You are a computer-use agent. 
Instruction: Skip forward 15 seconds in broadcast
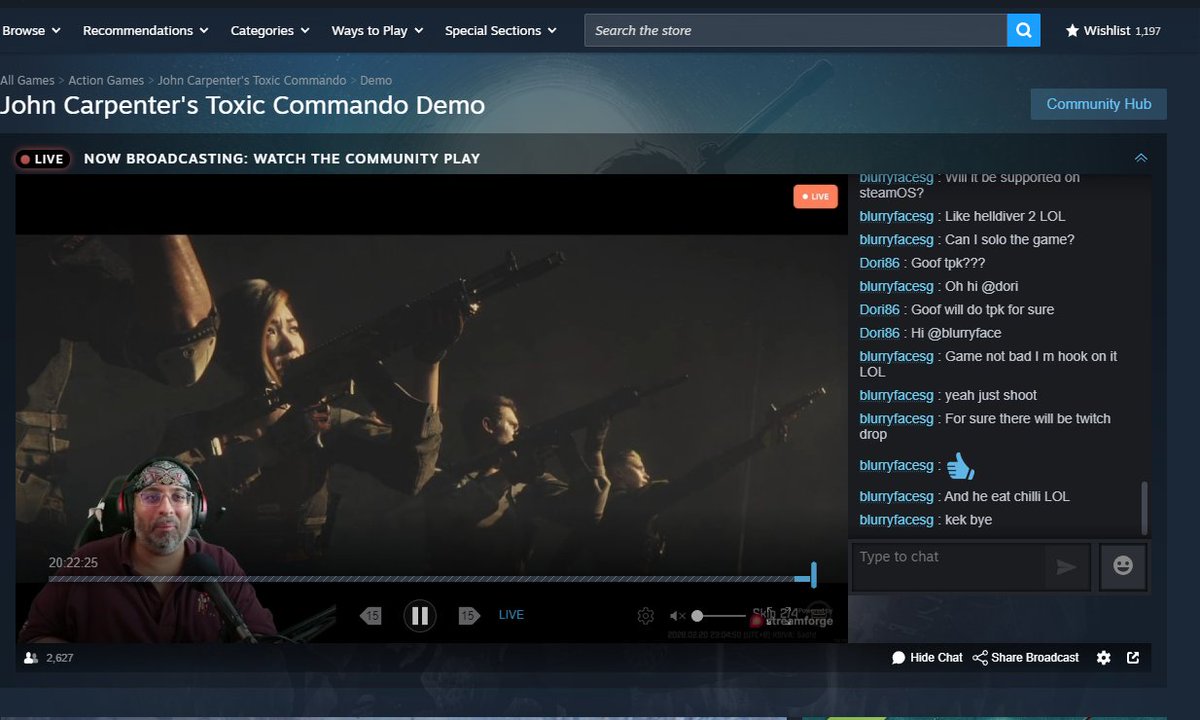(x=469, y=615)
